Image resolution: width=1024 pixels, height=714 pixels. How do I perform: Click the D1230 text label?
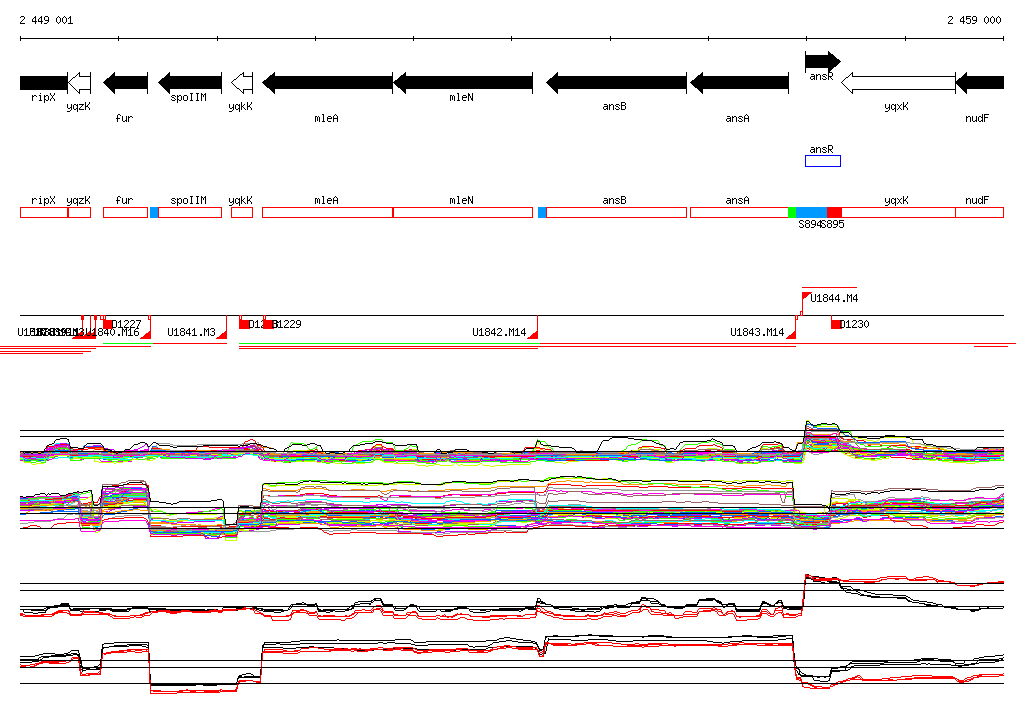[x=855, y=324]
